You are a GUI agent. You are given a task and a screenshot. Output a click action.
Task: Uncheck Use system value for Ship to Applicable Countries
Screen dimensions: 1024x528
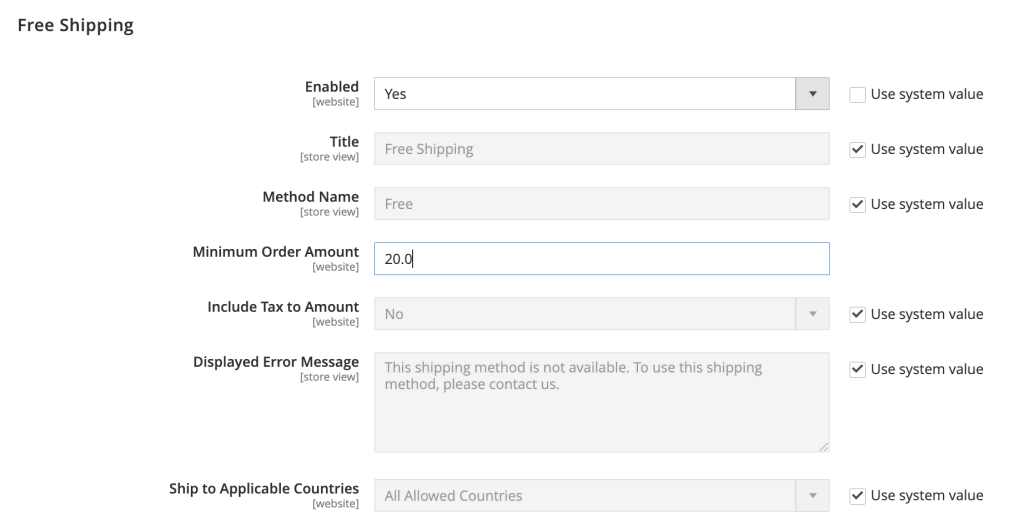[x=857, y=495]
